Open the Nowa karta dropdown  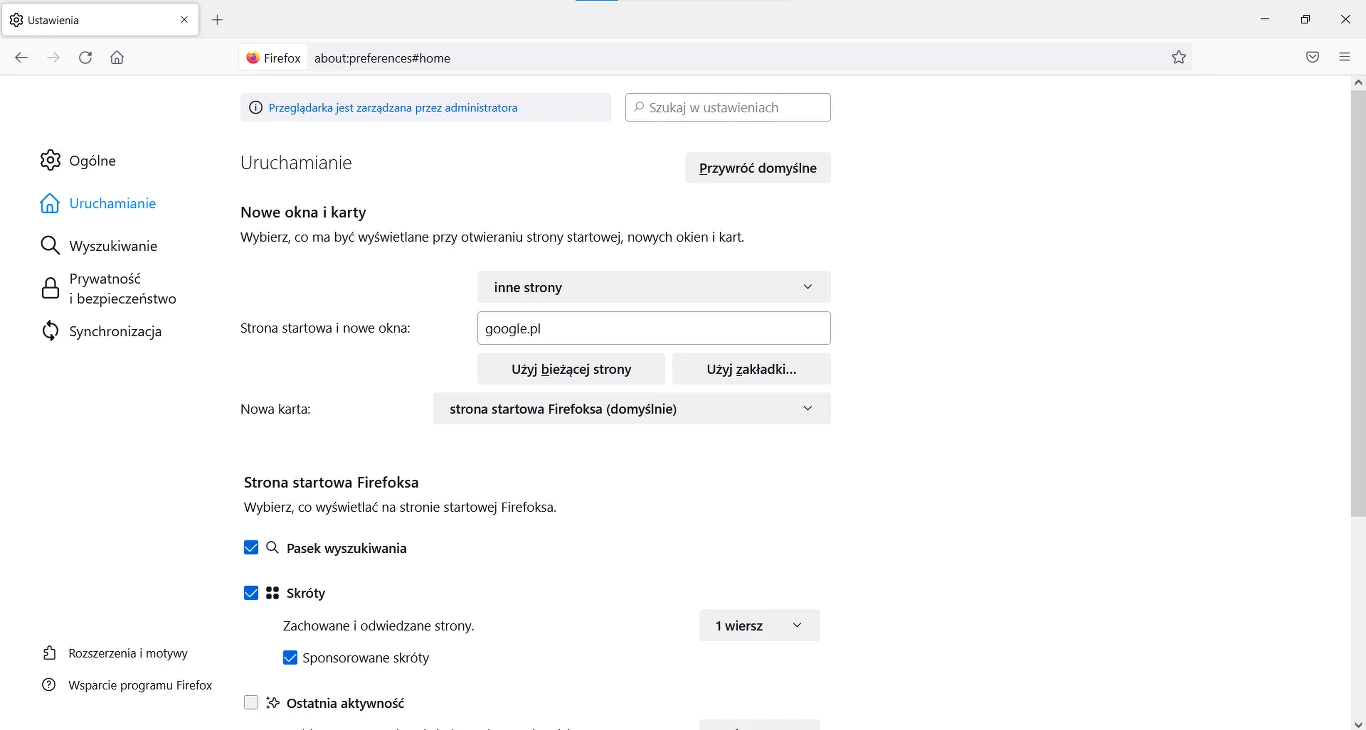pos(631,409)
